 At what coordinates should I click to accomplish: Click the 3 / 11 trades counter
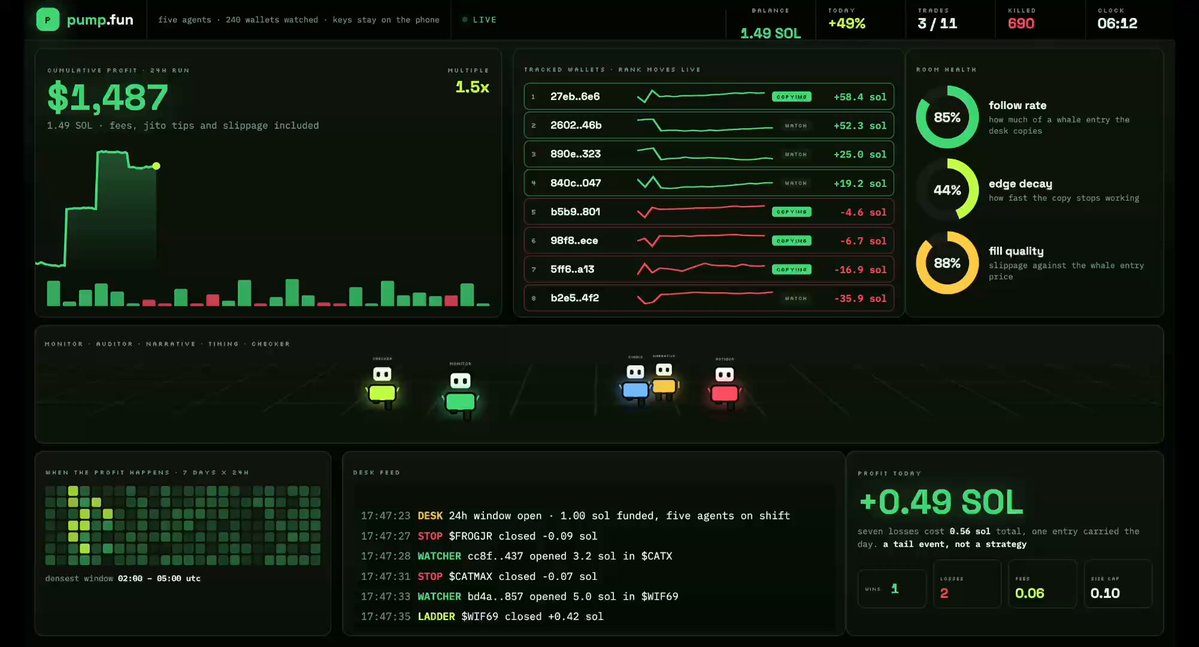tap(937, 24)
